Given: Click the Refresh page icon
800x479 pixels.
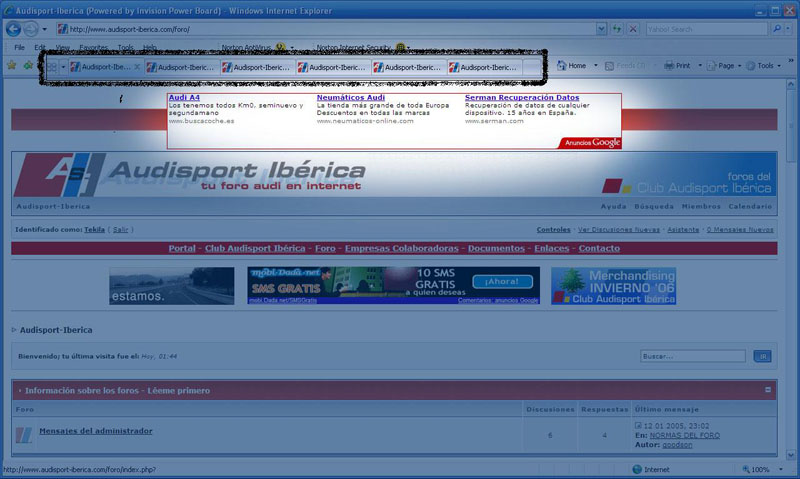Looking at the screenshot, I should tap(617, 29).
